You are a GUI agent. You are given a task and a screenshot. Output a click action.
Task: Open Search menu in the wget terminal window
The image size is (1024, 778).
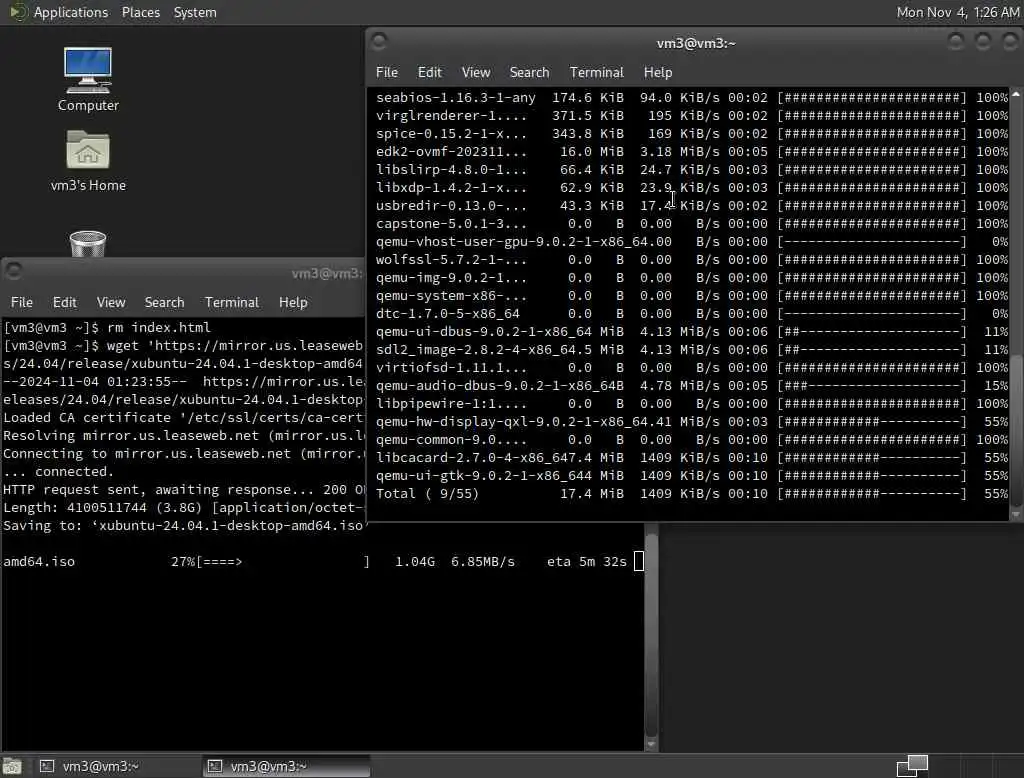(164, 302)
